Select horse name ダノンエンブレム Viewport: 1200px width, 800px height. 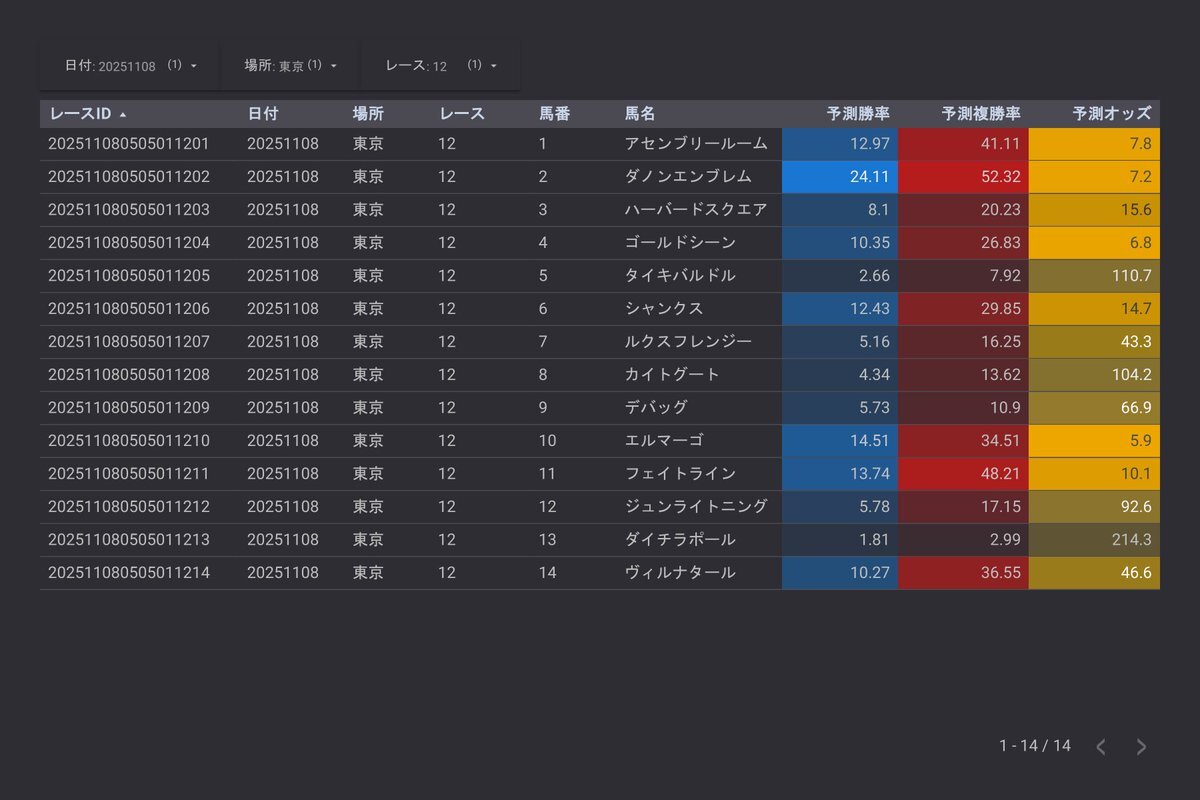coord(688,177)
